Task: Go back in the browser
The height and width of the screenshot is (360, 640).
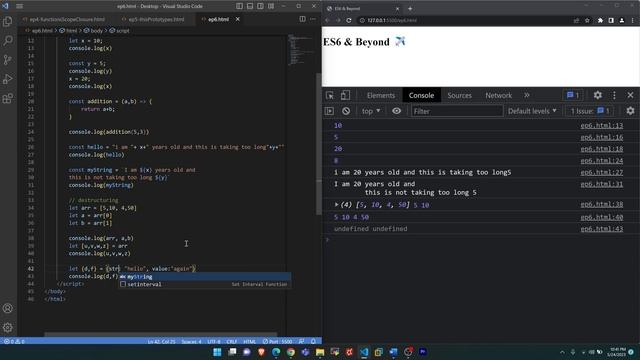Action: [x=327, y=20]
